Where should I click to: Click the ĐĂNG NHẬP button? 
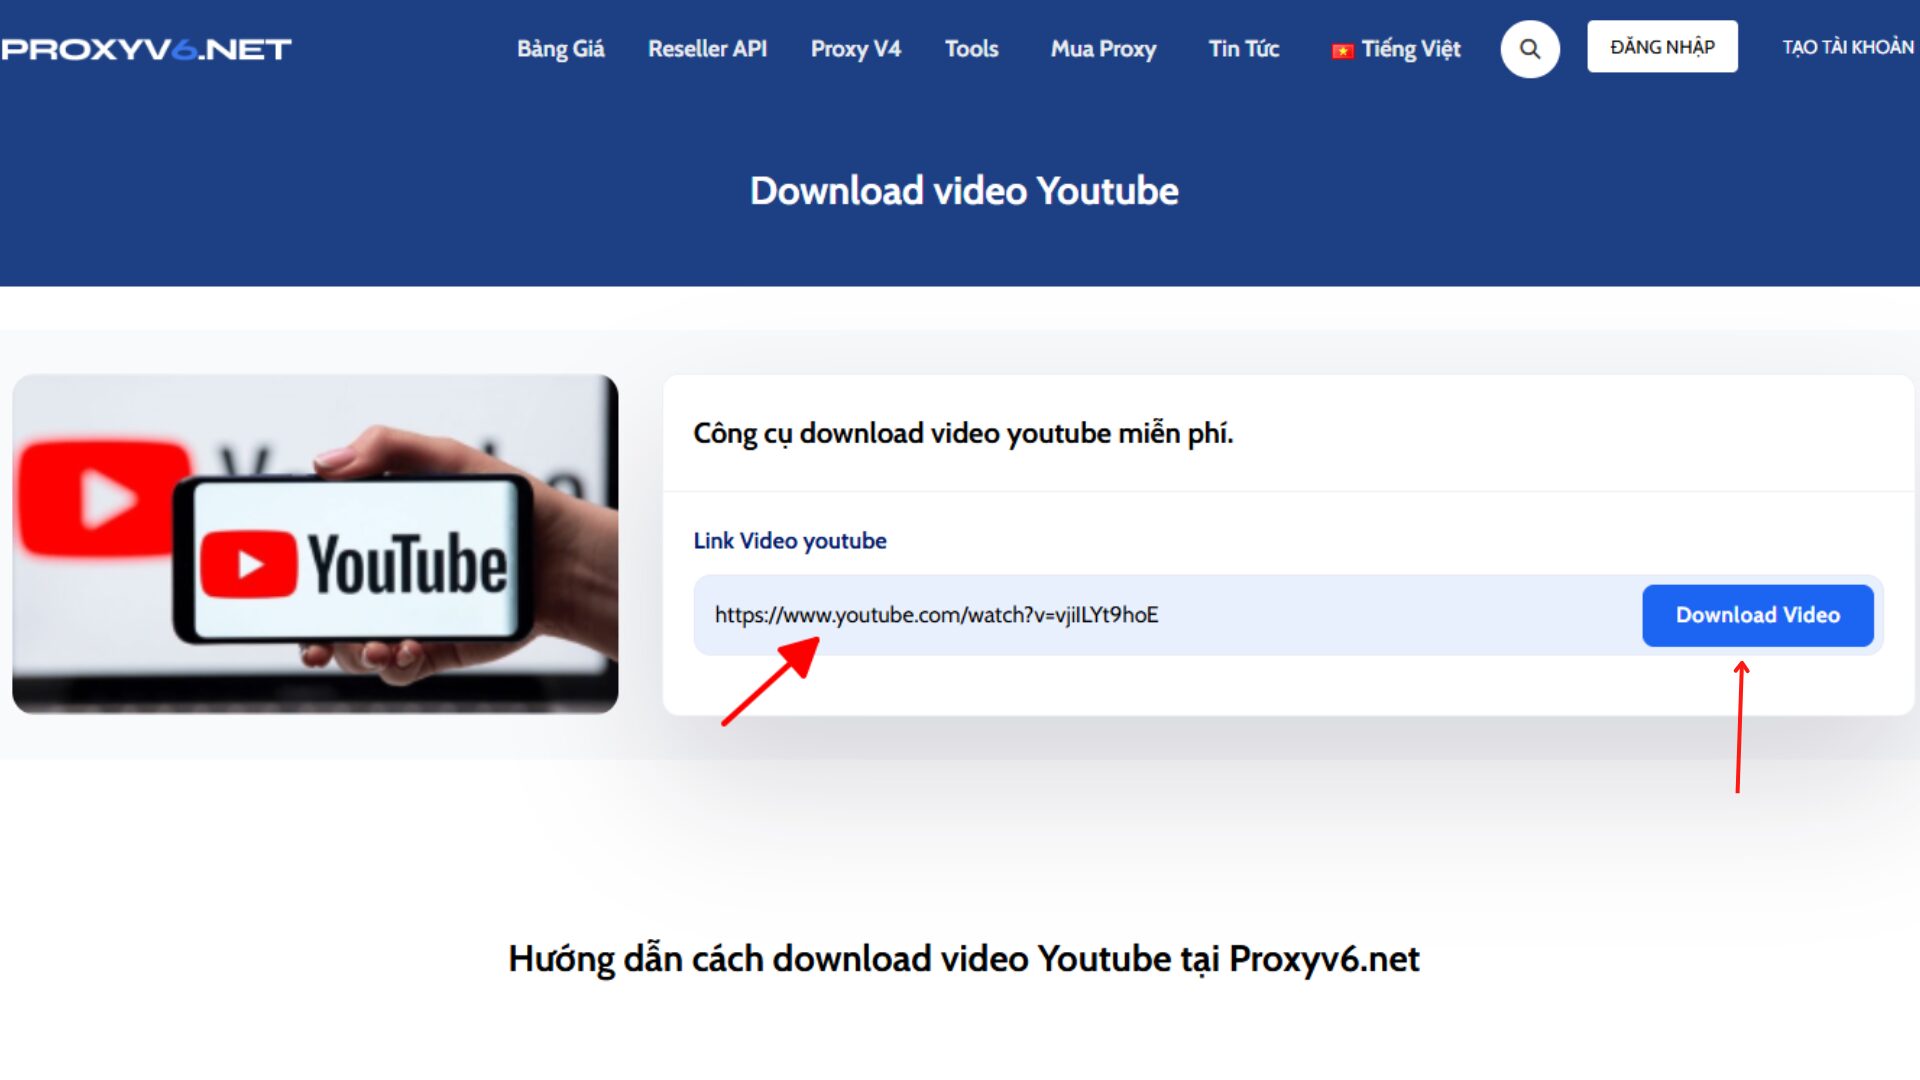1663,49
